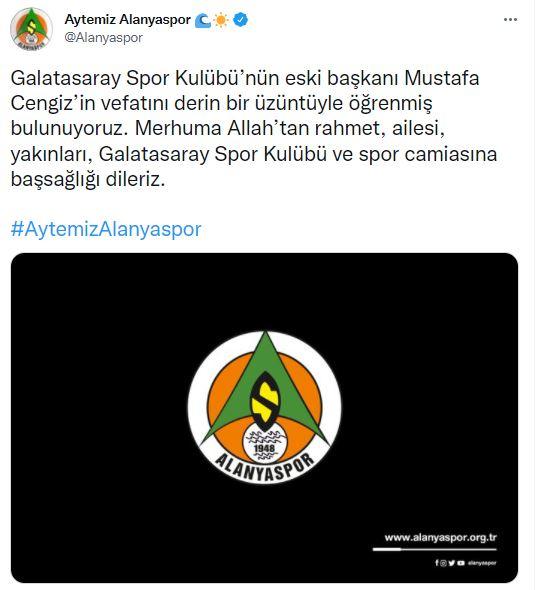The height and width of the screenshot is (590, 542).
Task: Click the yellow S emblem in the crest
Action: click(265, 401)
